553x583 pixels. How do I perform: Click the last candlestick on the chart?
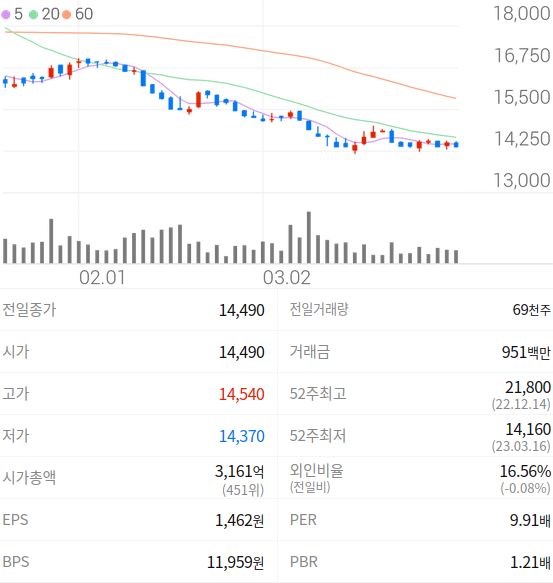coord(456,144)
